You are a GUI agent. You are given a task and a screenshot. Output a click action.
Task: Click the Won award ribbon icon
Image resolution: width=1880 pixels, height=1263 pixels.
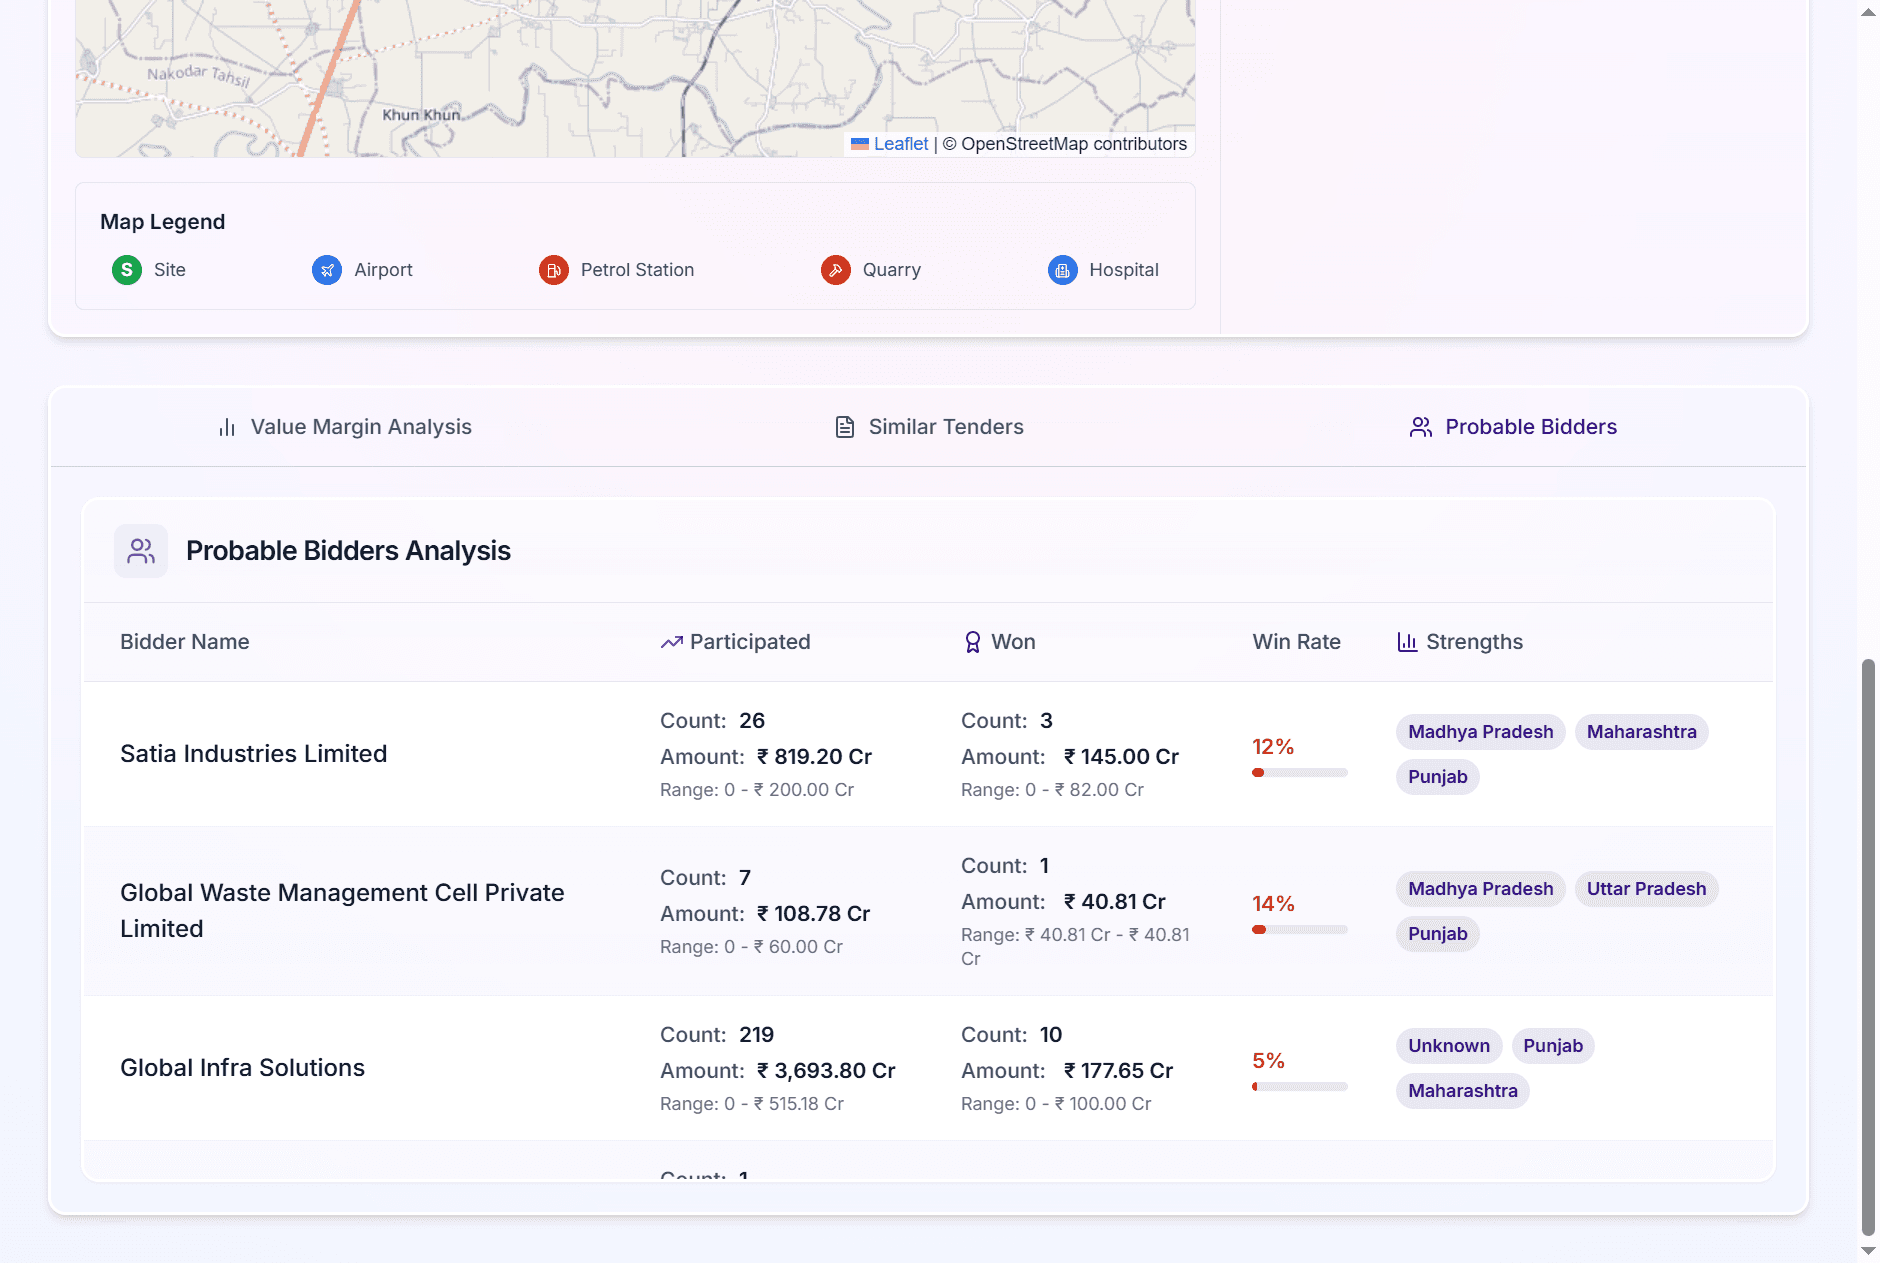pyautogui.click(x=972, y=642)
